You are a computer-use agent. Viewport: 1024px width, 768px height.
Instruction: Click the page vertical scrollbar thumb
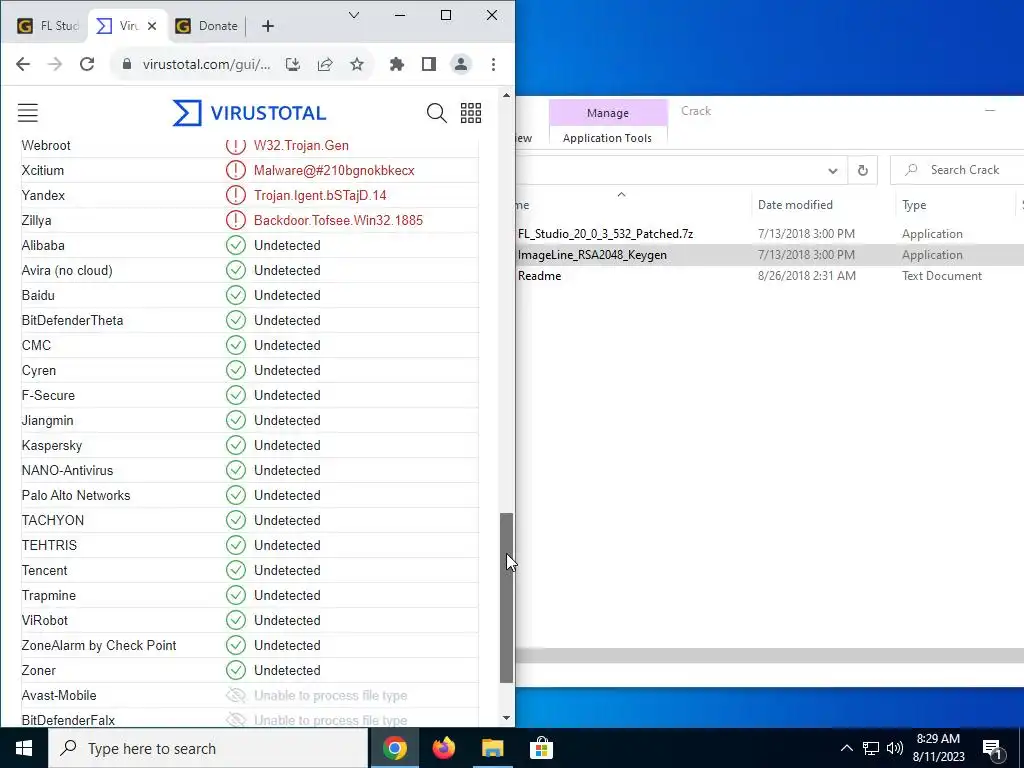(506, 598)
